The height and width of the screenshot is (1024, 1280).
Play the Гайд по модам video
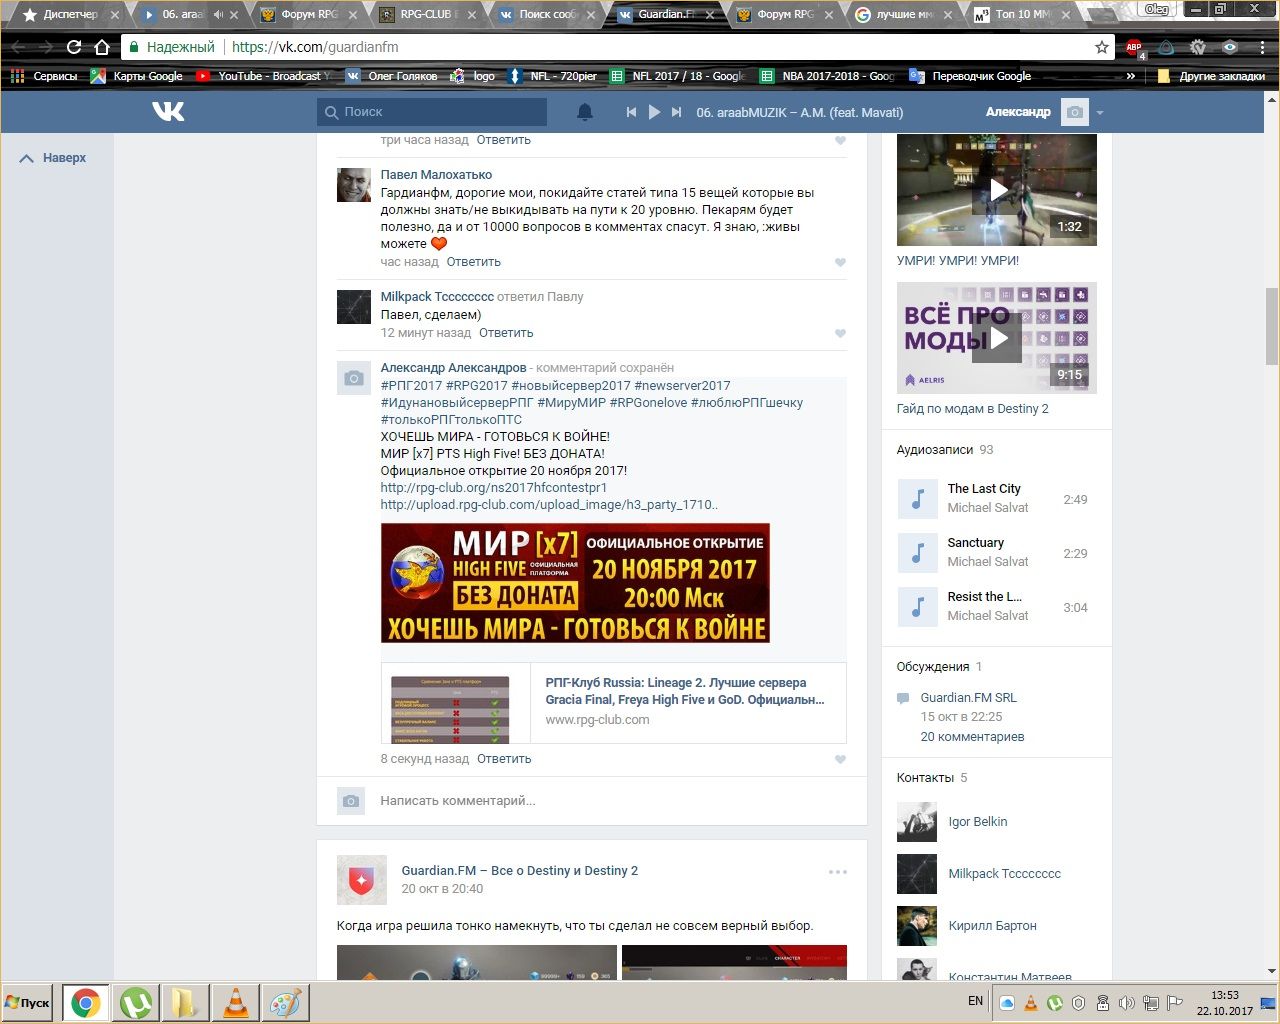coord(997,338)
